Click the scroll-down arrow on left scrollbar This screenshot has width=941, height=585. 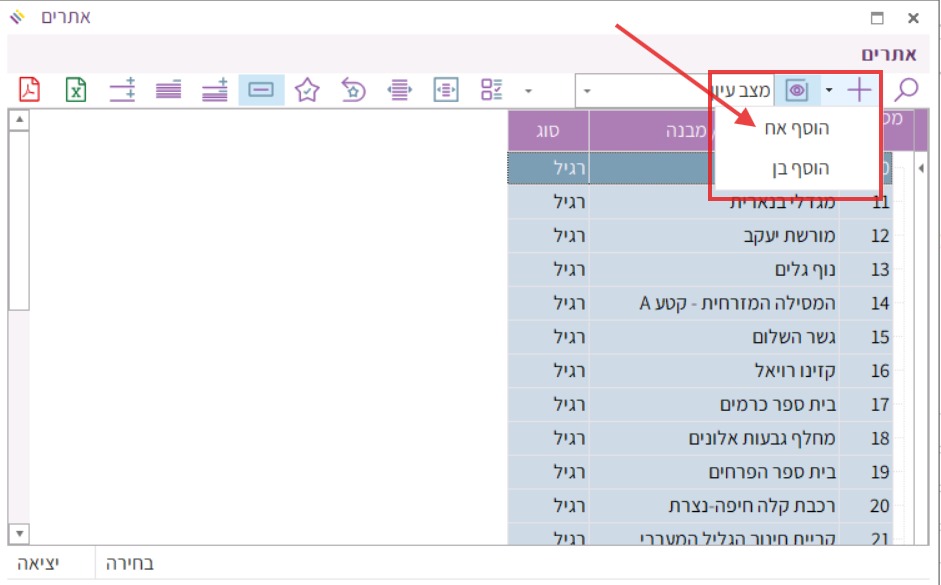pyautogui.click(x=19, y=533)
